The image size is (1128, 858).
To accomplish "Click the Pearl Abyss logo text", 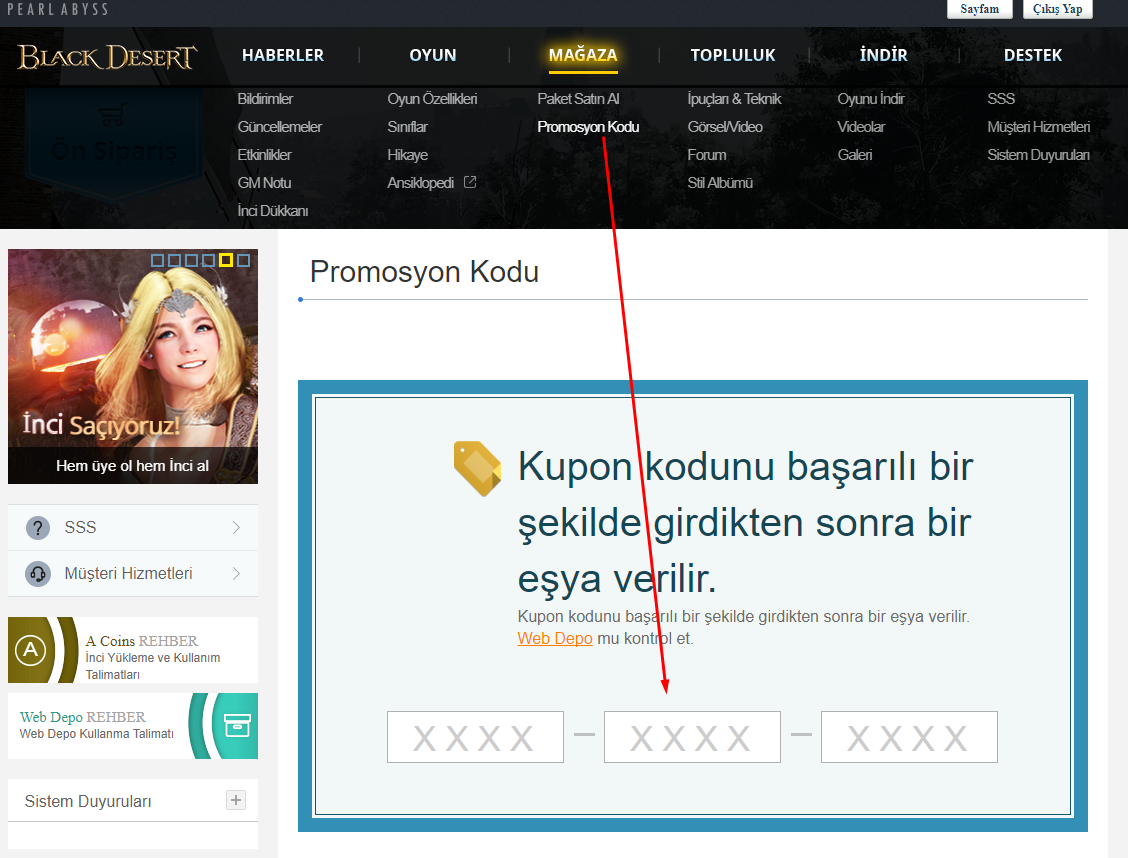I will (58, 9).
